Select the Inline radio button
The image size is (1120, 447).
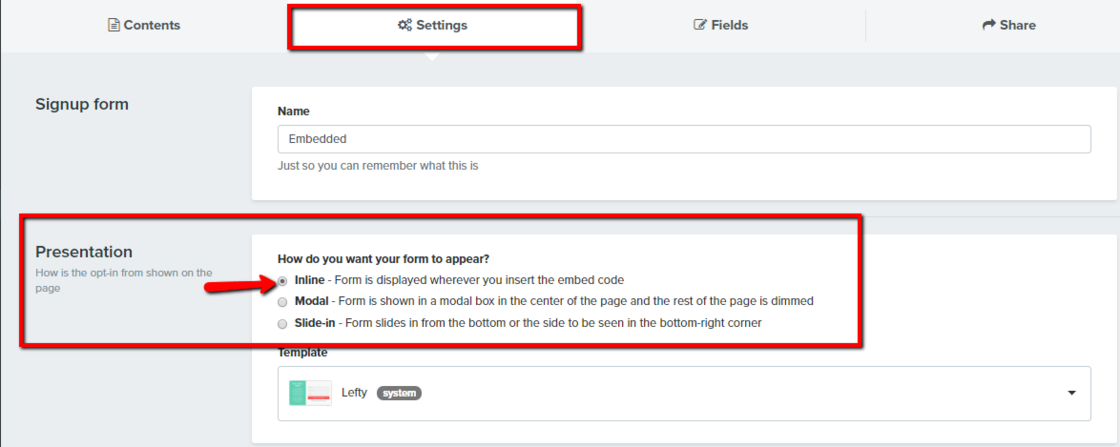coord(284,281)
